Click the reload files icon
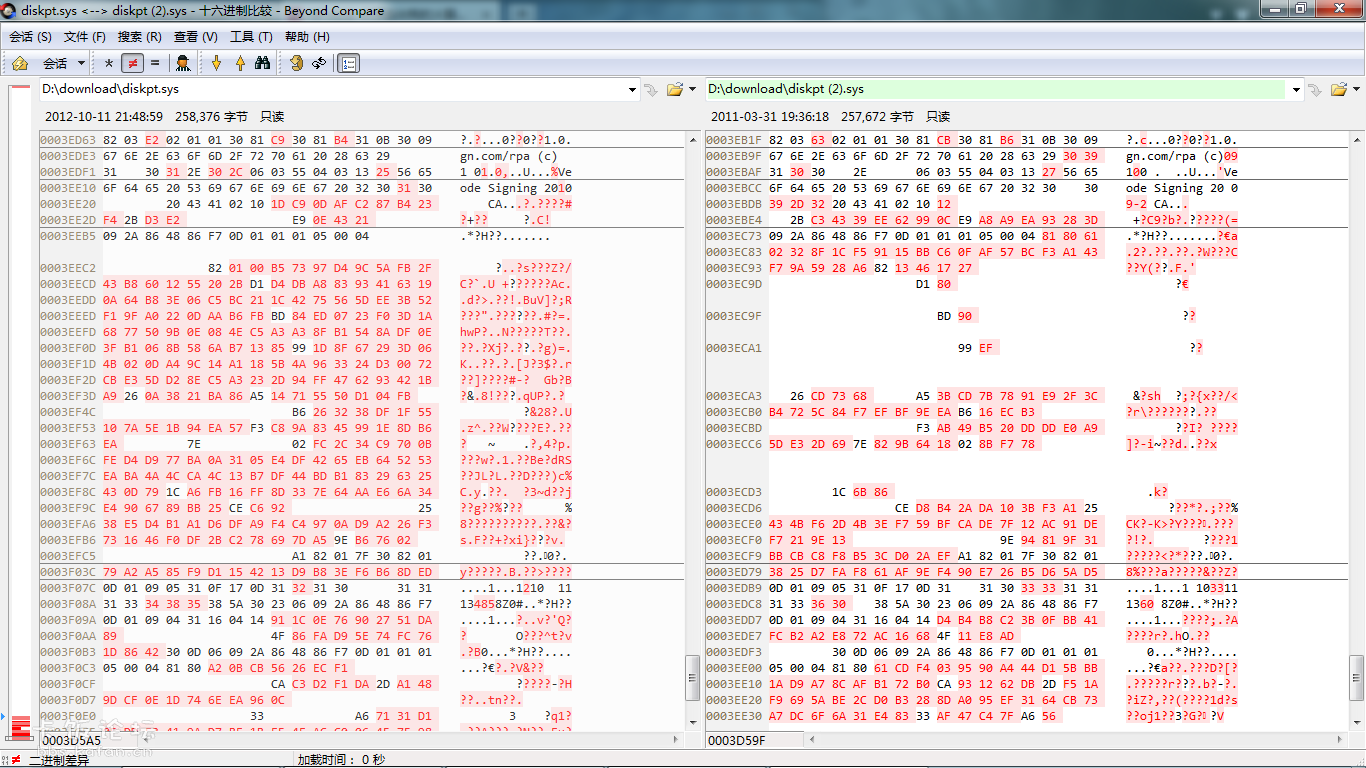The width and height of the screenshot is (1366, 768). point(319,63)
